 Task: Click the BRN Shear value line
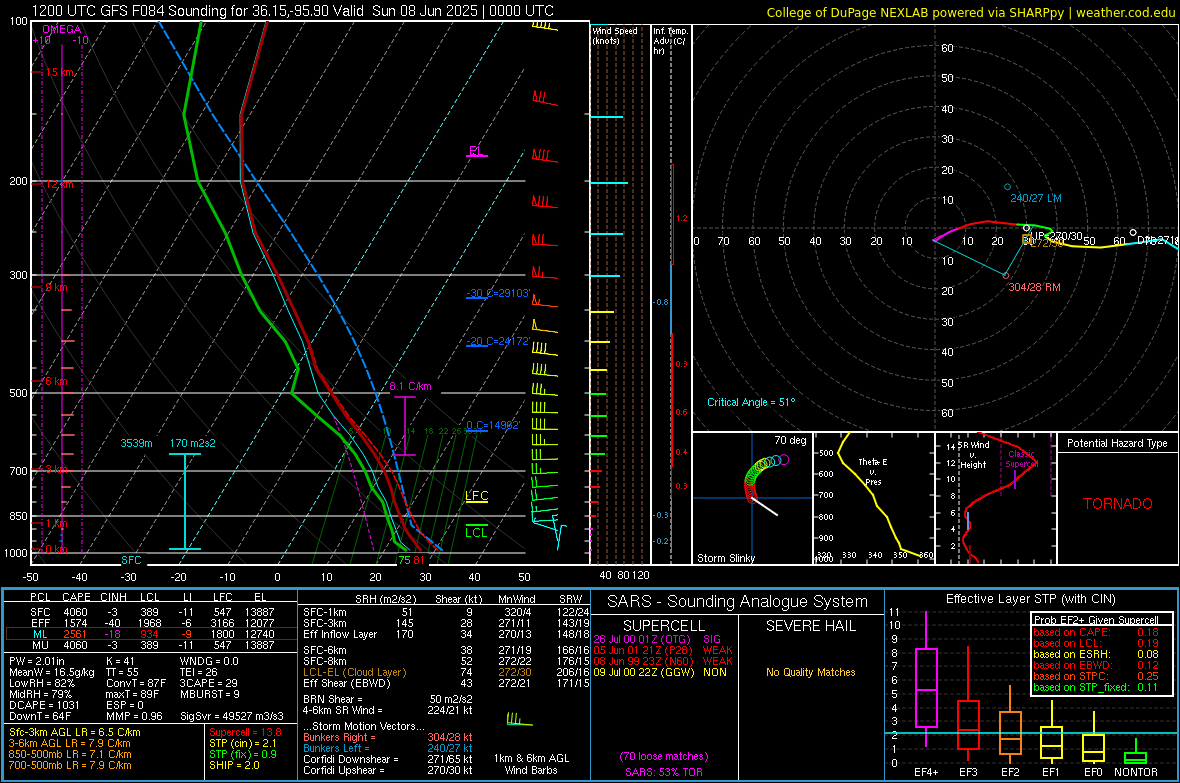(x=388, y=699)
